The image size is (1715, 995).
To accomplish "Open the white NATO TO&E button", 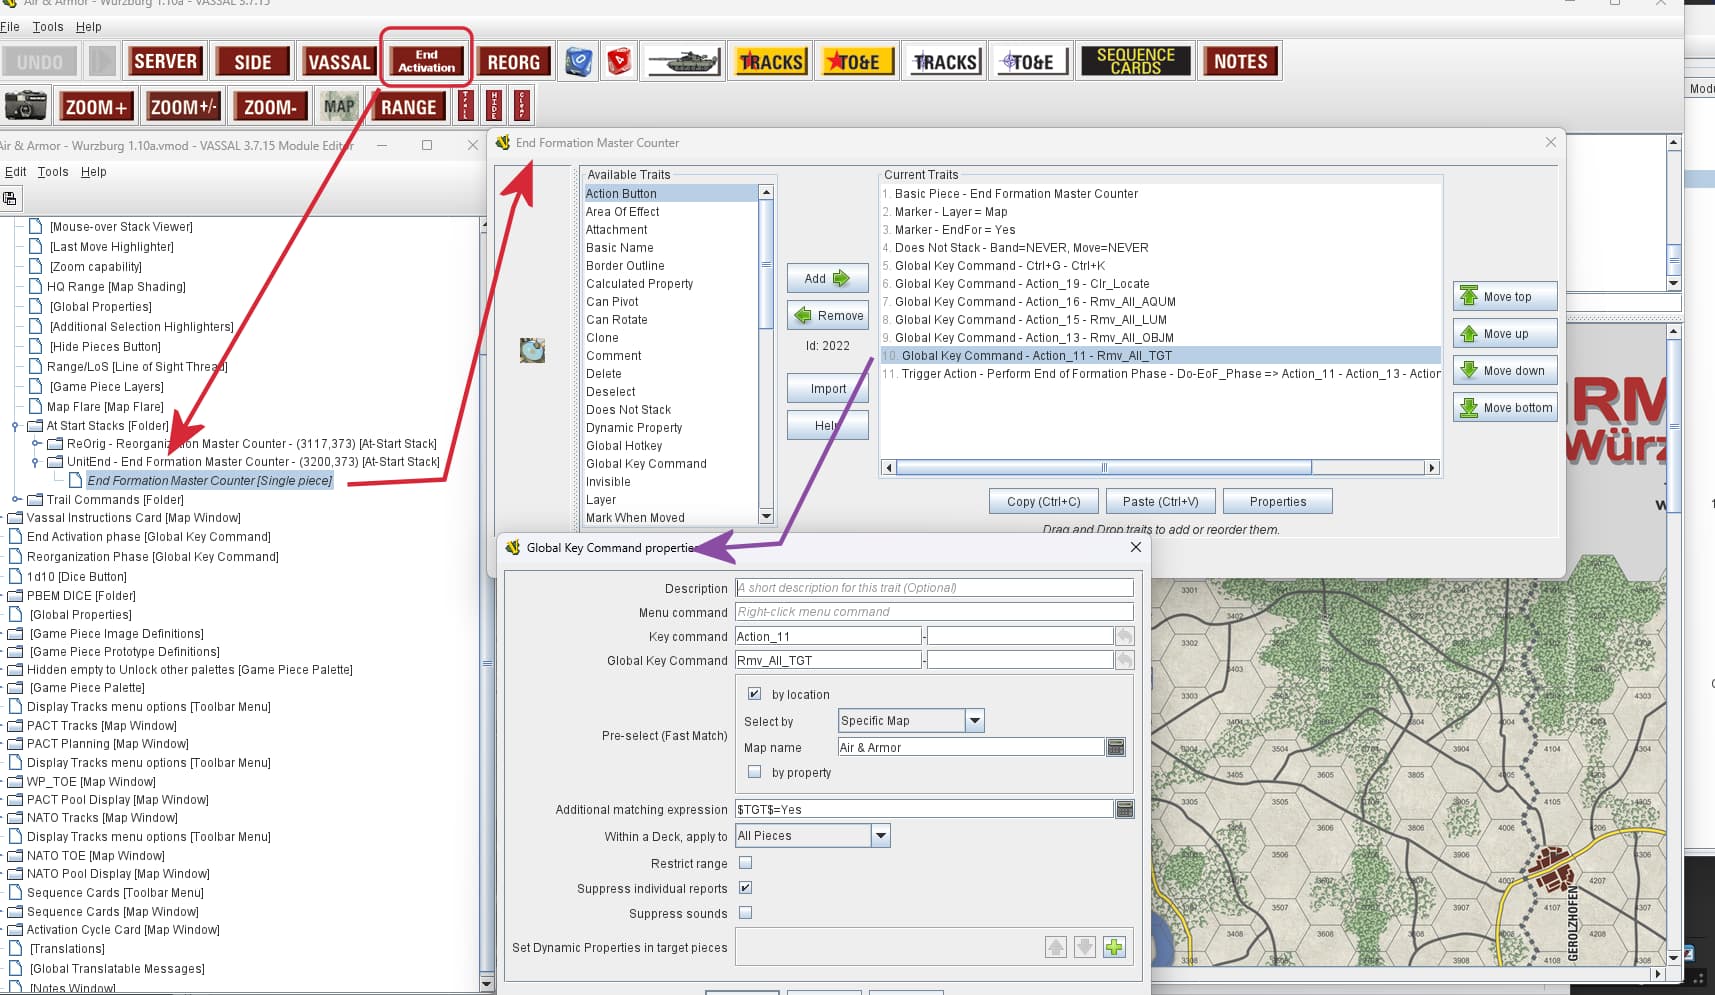I will 1030,61.
